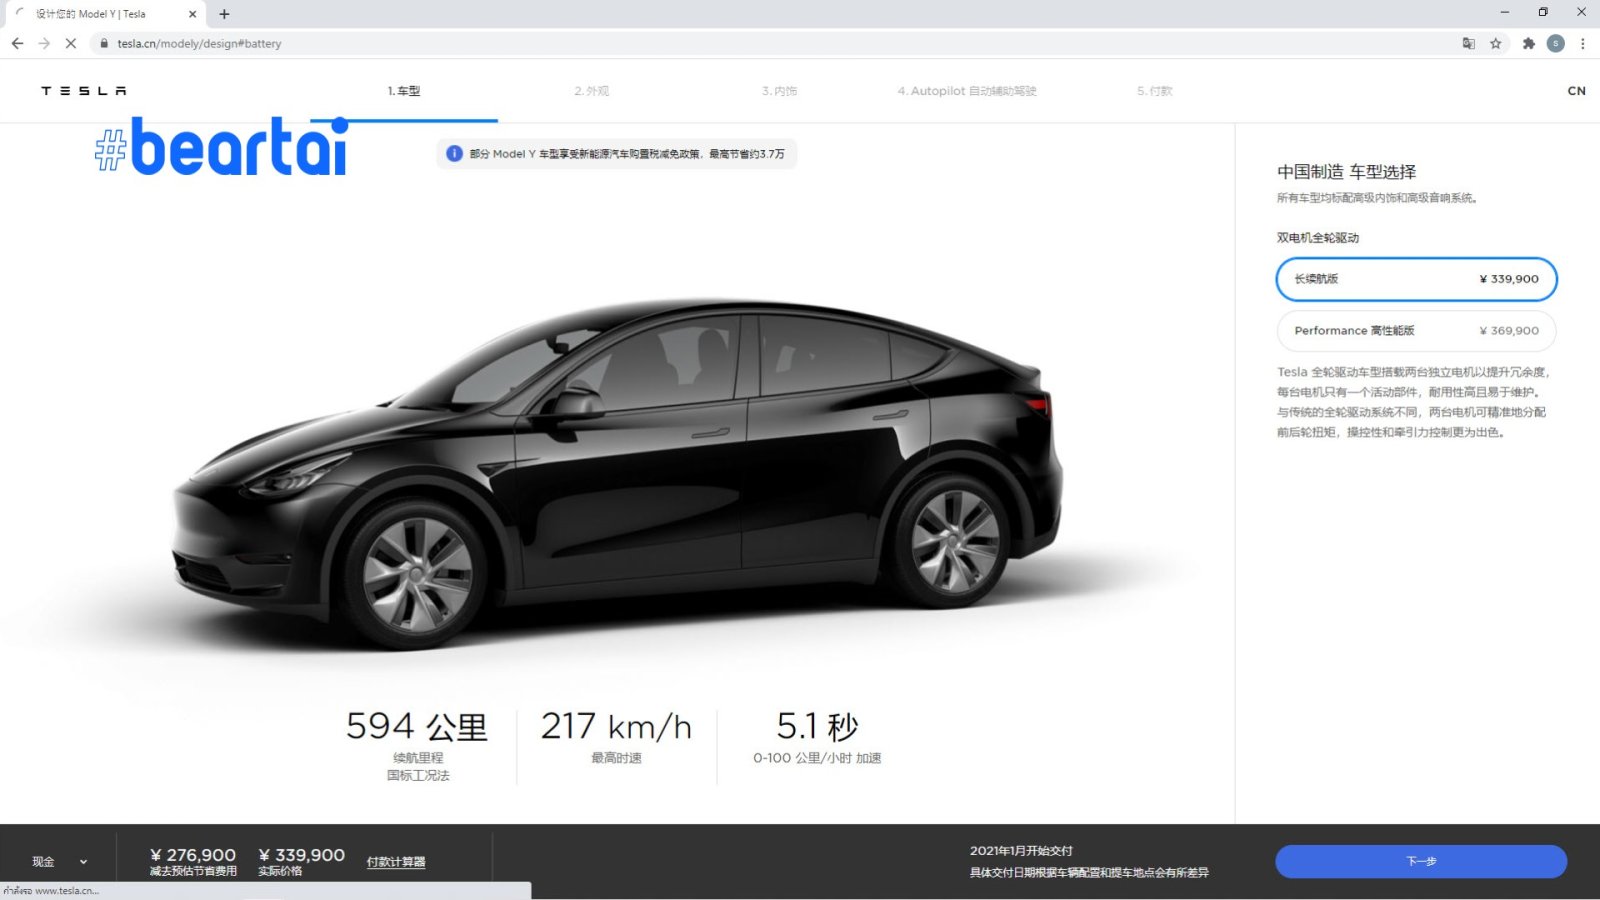Open the 付款计算器 link
Viewport: 1600px width, 900px height.
pyautogui.click(x=396, y=862)
